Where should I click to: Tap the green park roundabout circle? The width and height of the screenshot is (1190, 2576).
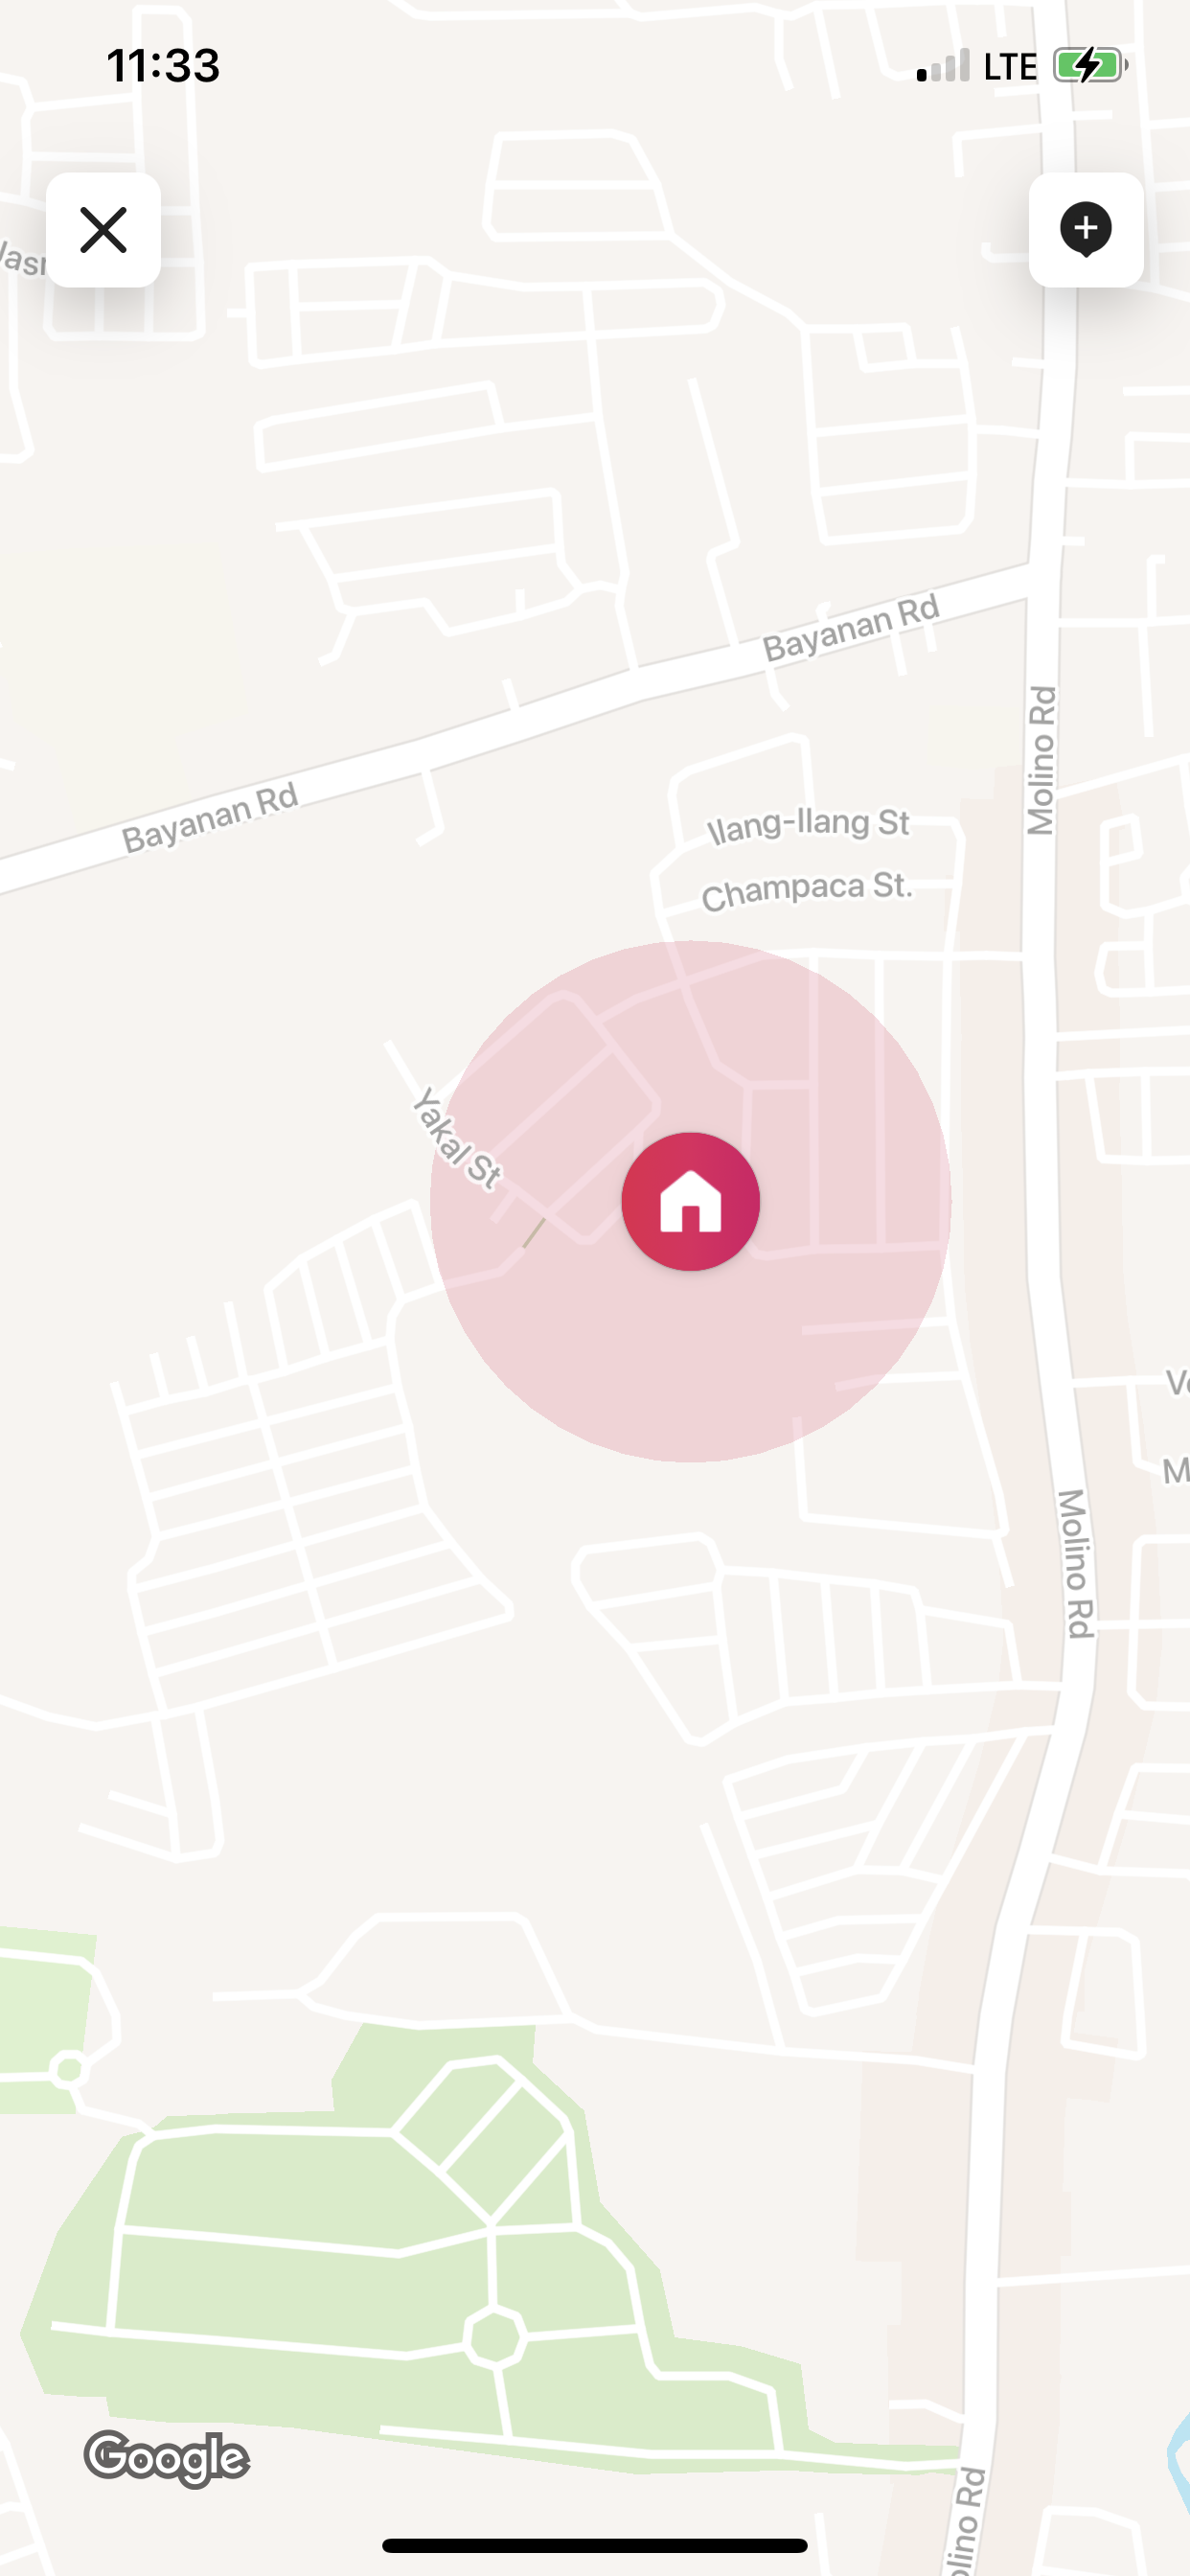tap(494, 2338)
